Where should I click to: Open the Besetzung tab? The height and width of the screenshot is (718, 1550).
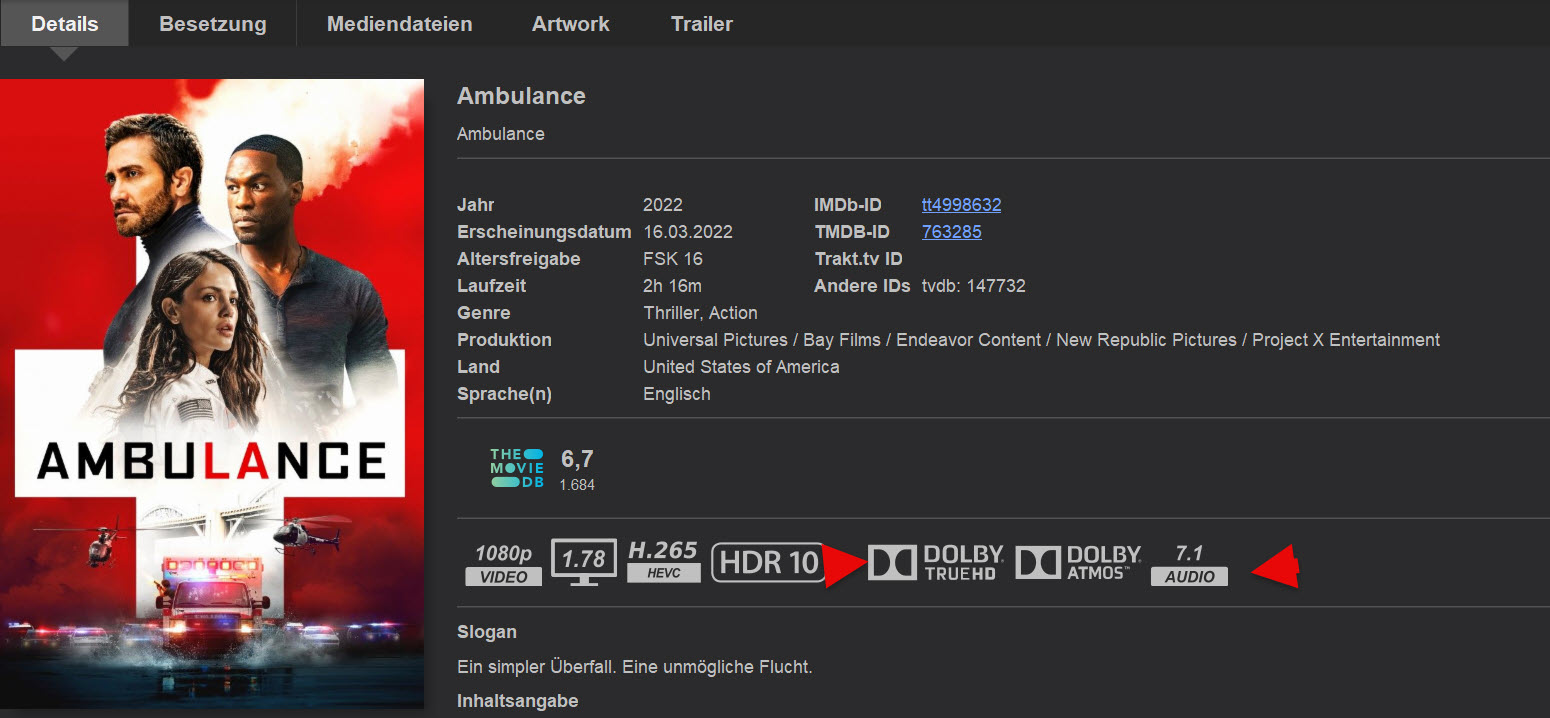[x=213, y=24]
